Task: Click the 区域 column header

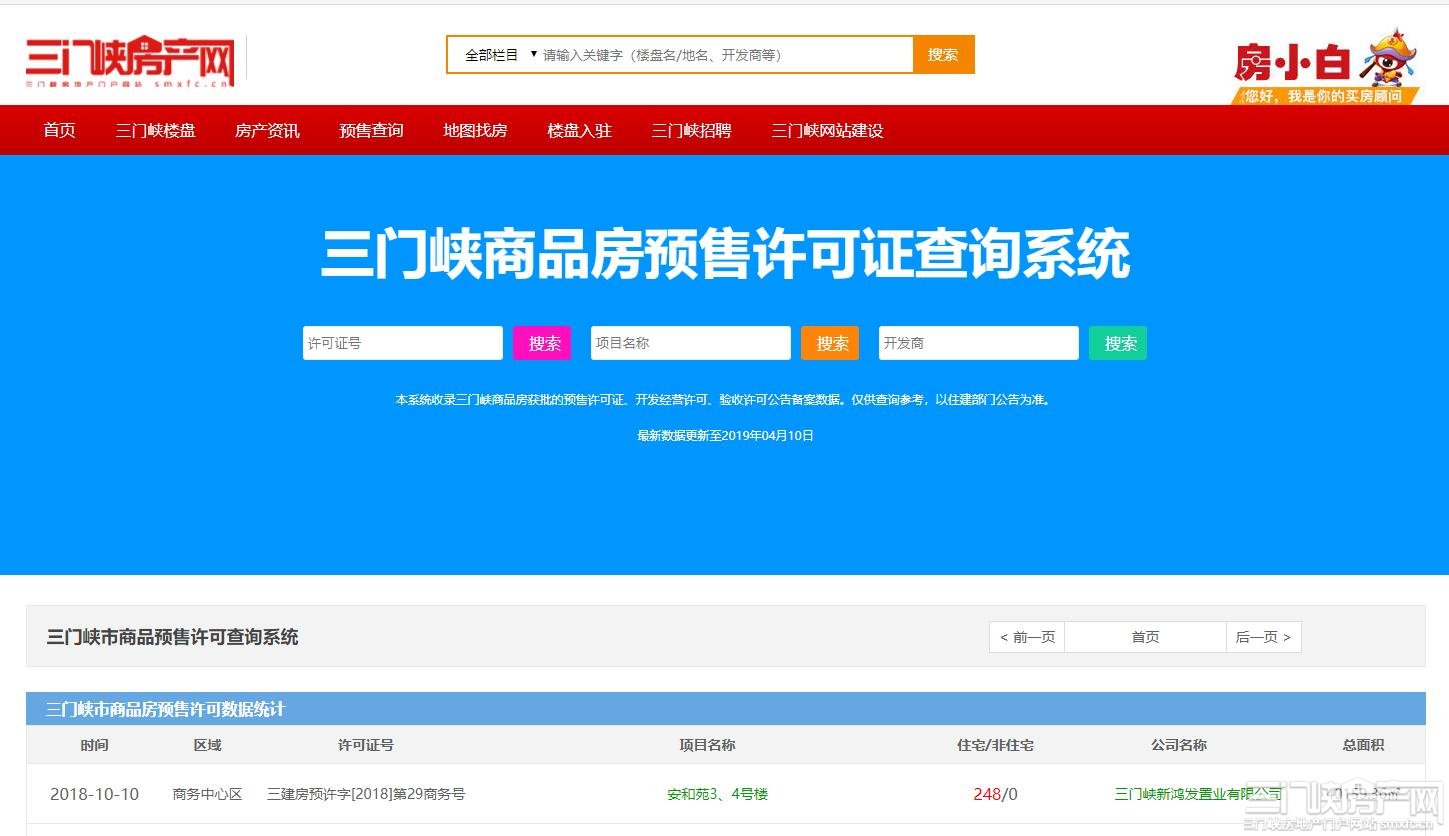Action: 208,745
